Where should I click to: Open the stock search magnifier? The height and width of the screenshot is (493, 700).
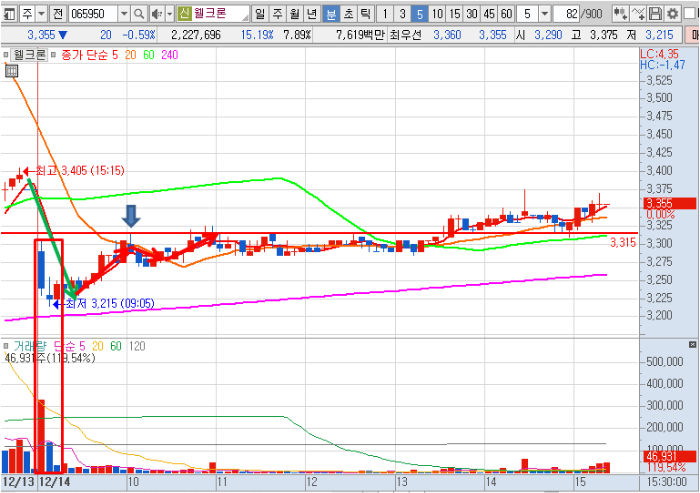tap(139, 14)
